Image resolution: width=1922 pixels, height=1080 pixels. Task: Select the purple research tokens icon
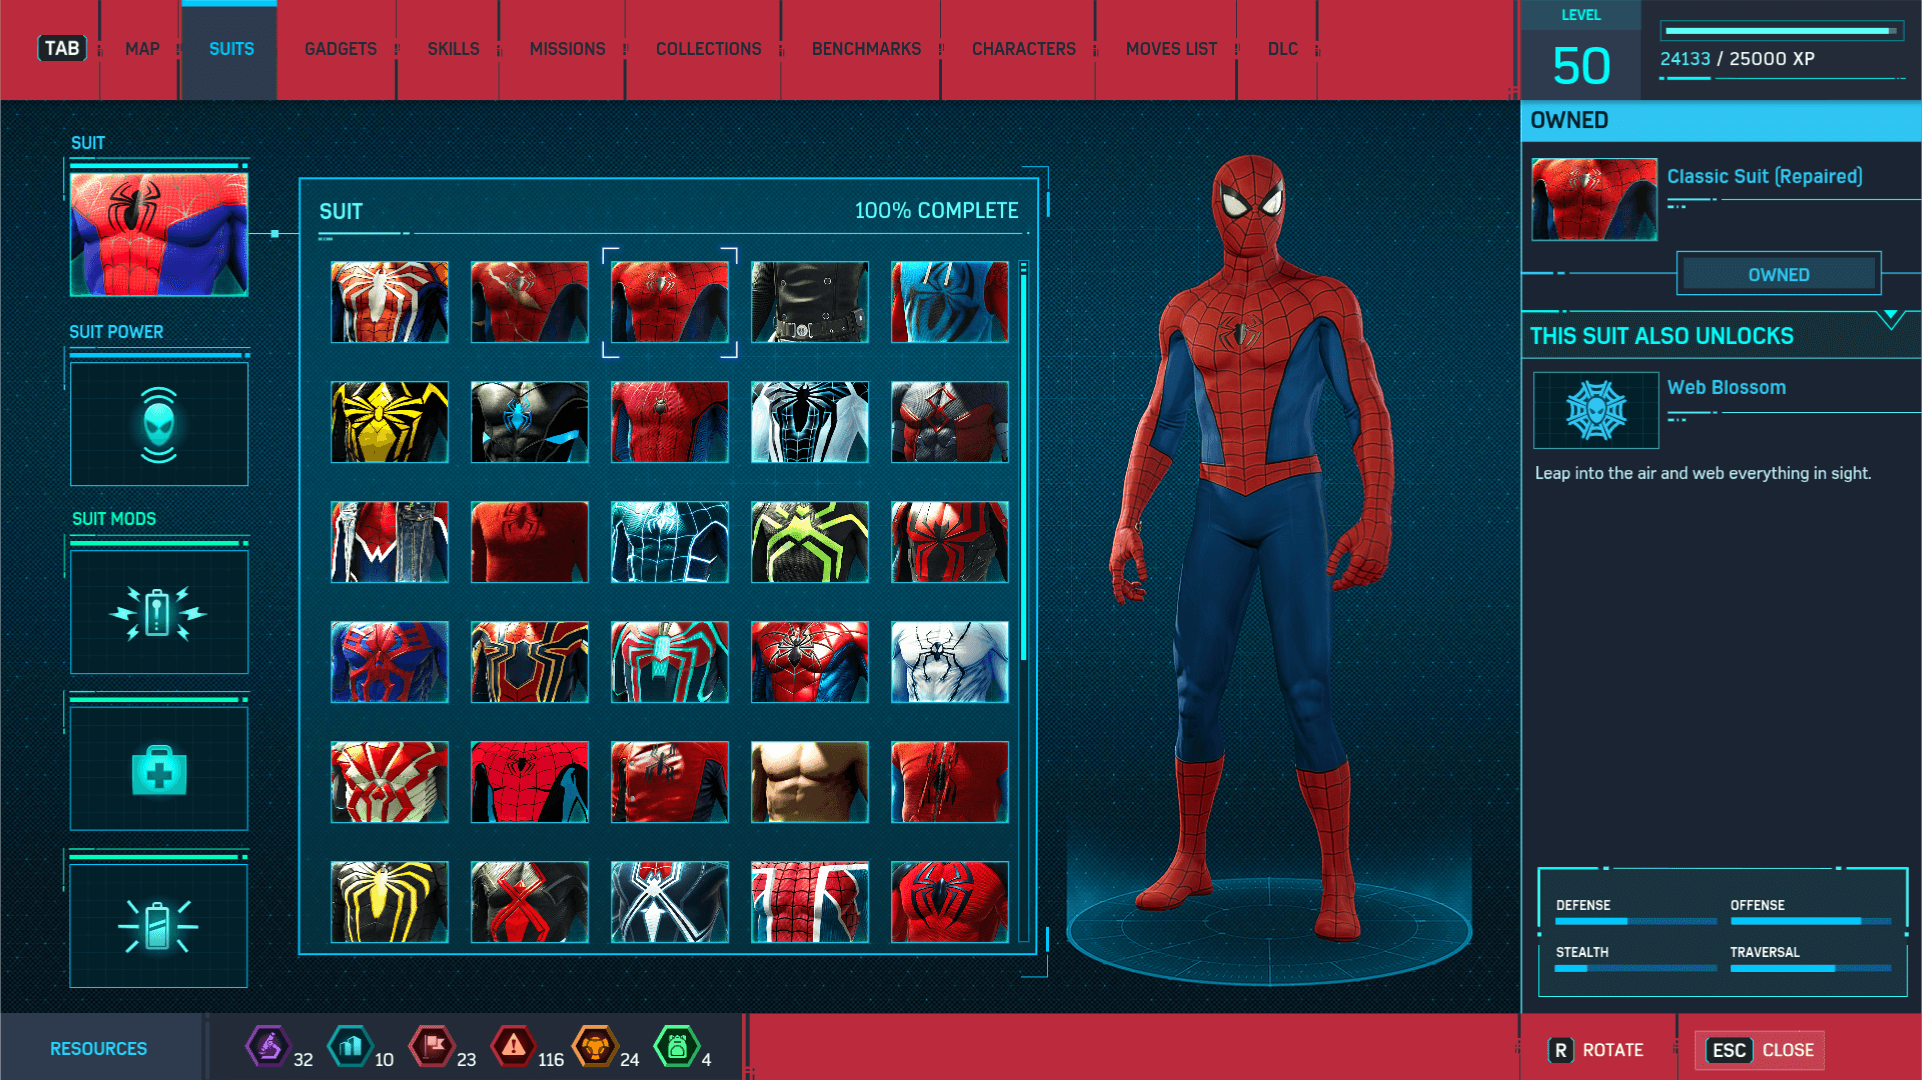(268, 1048)
